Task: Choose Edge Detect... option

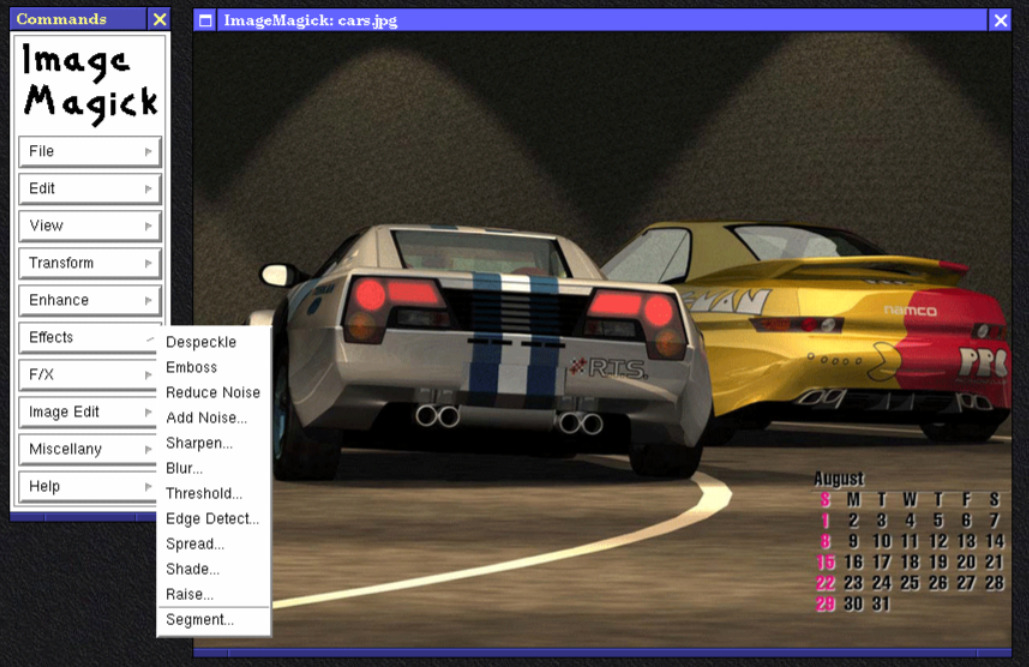Action: [214, 519]
